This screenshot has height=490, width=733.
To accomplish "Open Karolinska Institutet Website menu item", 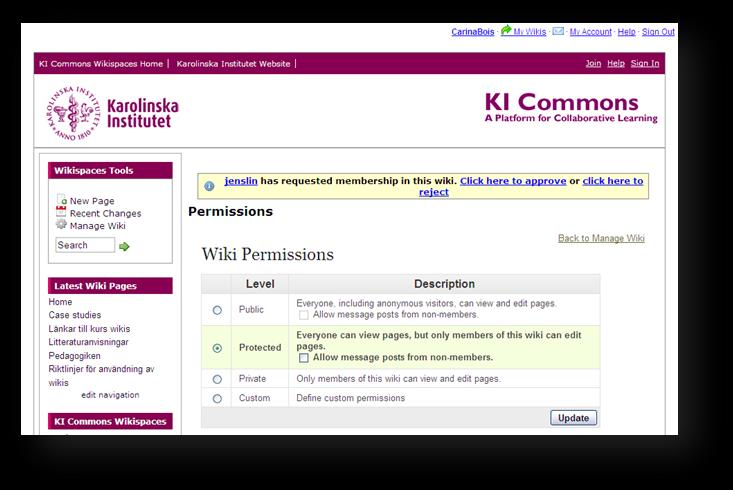I will (233, 64).
